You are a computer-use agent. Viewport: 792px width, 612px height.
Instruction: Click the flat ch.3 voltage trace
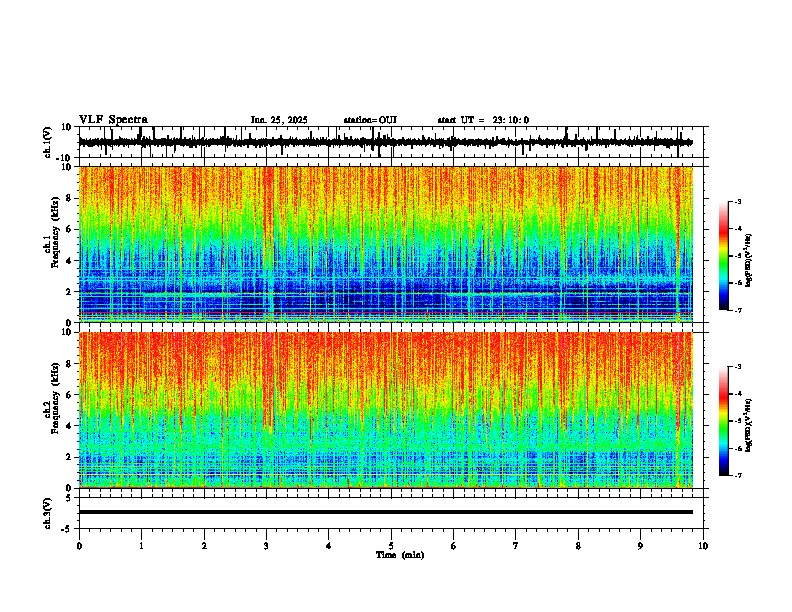point(385,512)
